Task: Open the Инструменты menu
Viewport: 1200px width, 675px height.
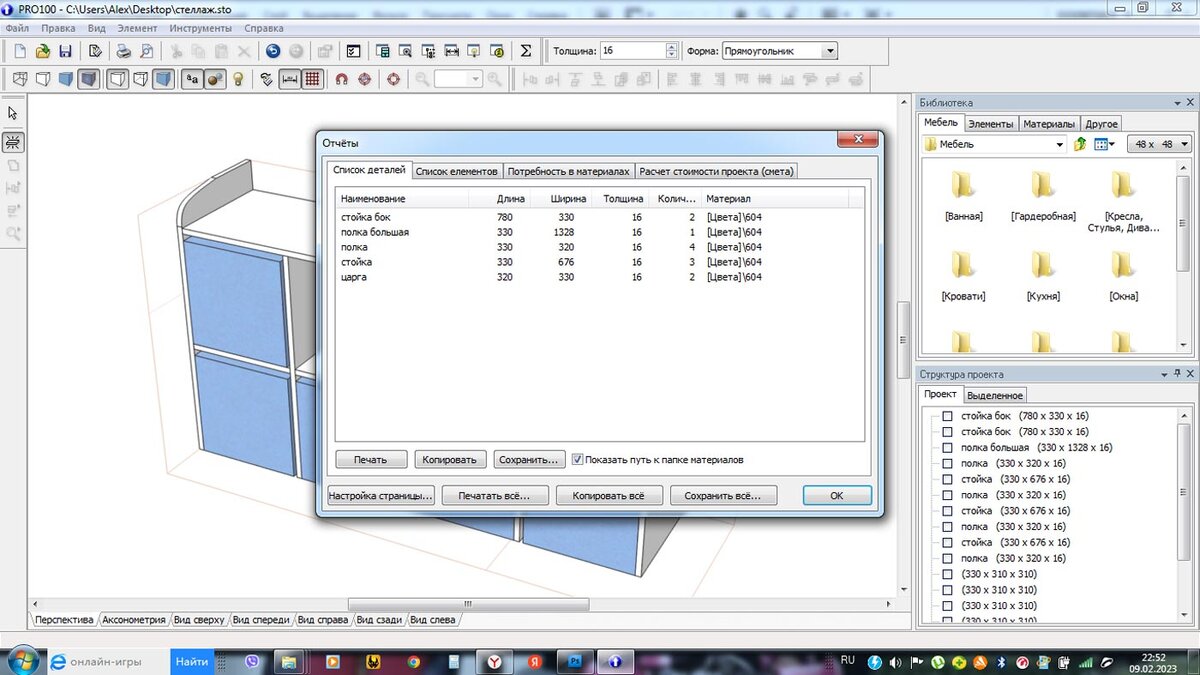Action: 201,28
